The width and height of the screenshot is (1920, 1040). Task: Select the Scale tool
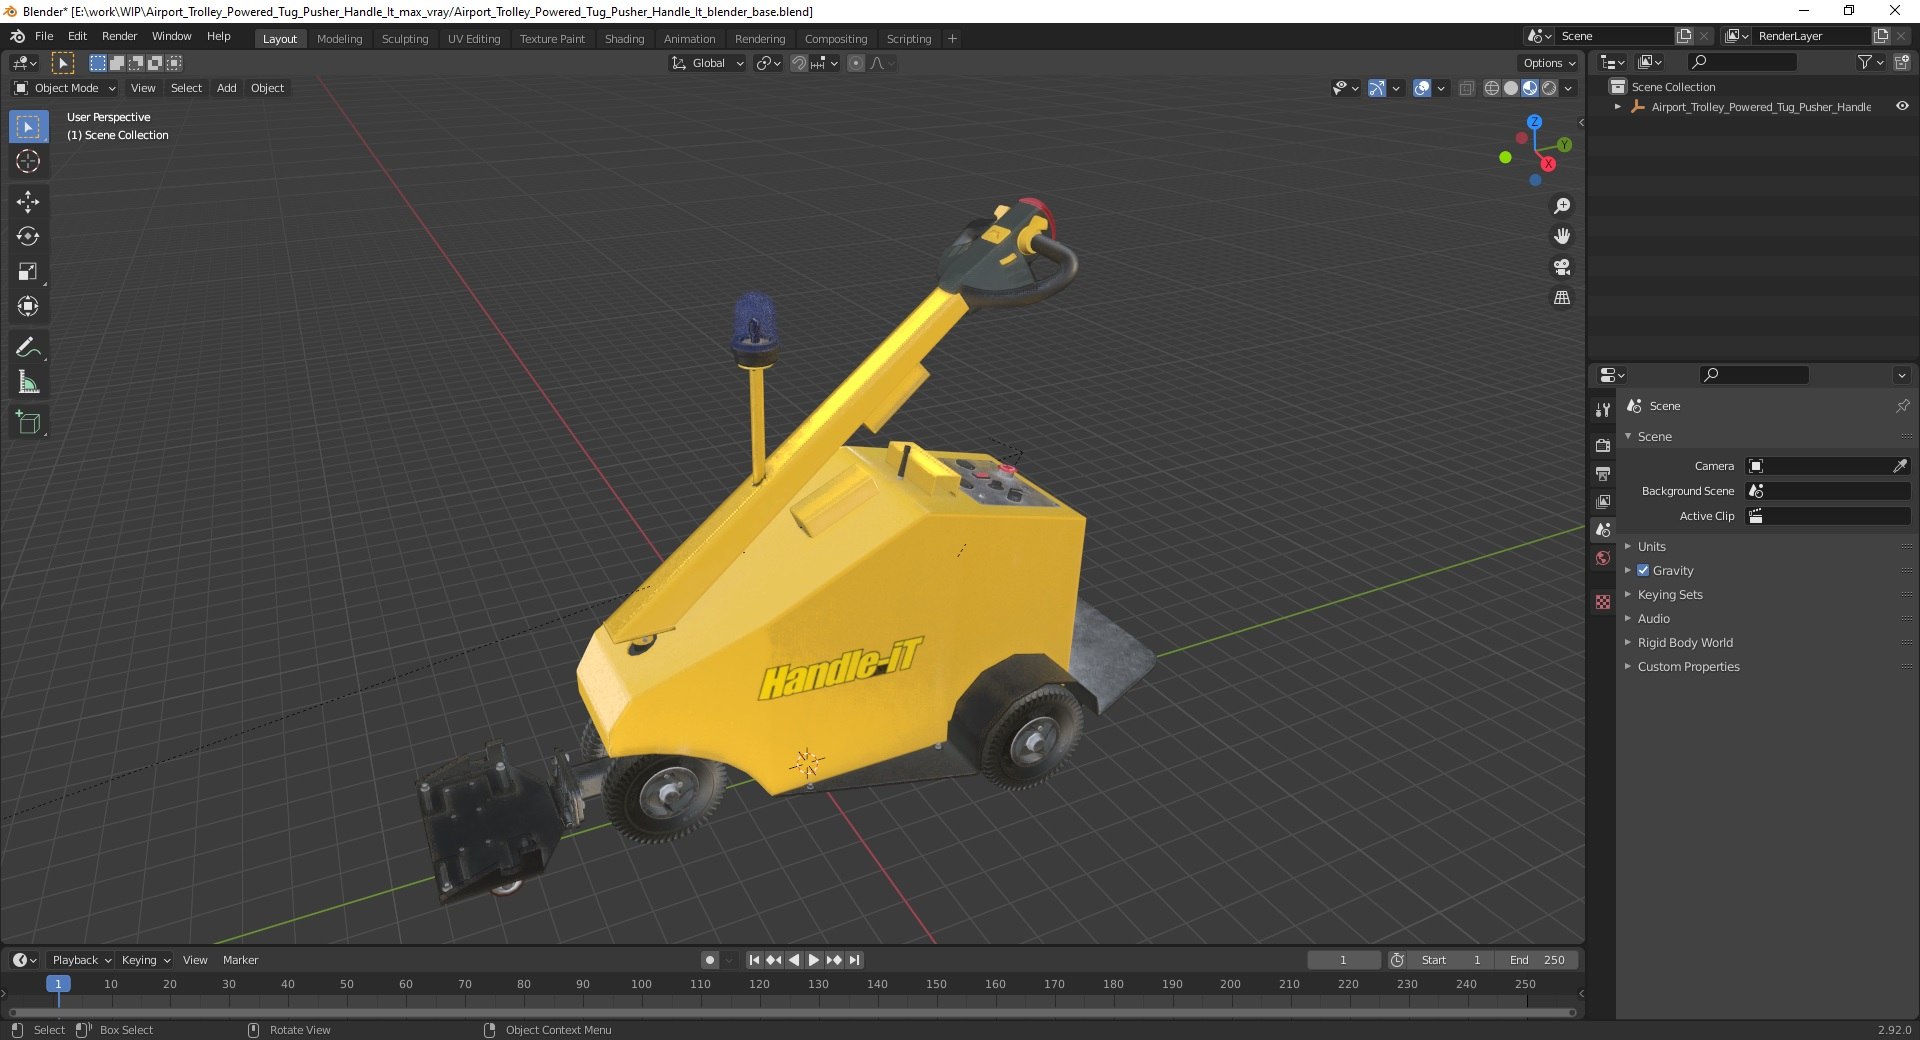[x=28, y=271]
